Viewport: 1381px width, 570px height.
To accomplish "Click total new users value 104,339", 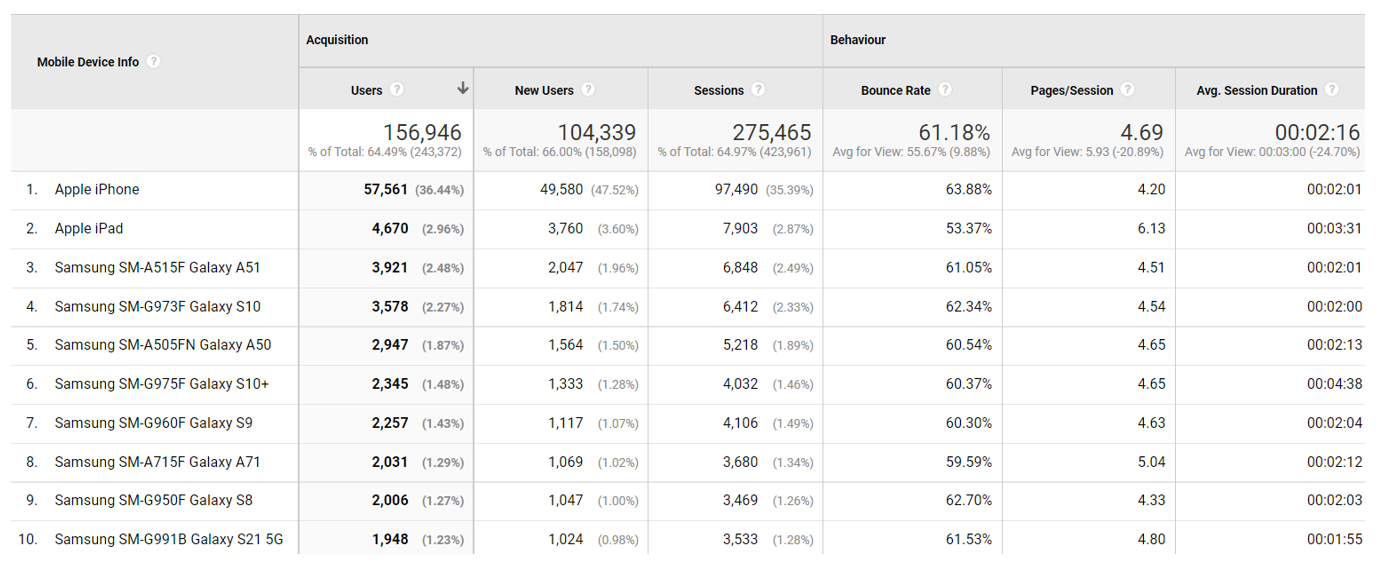I will click(x=596, y=132).
